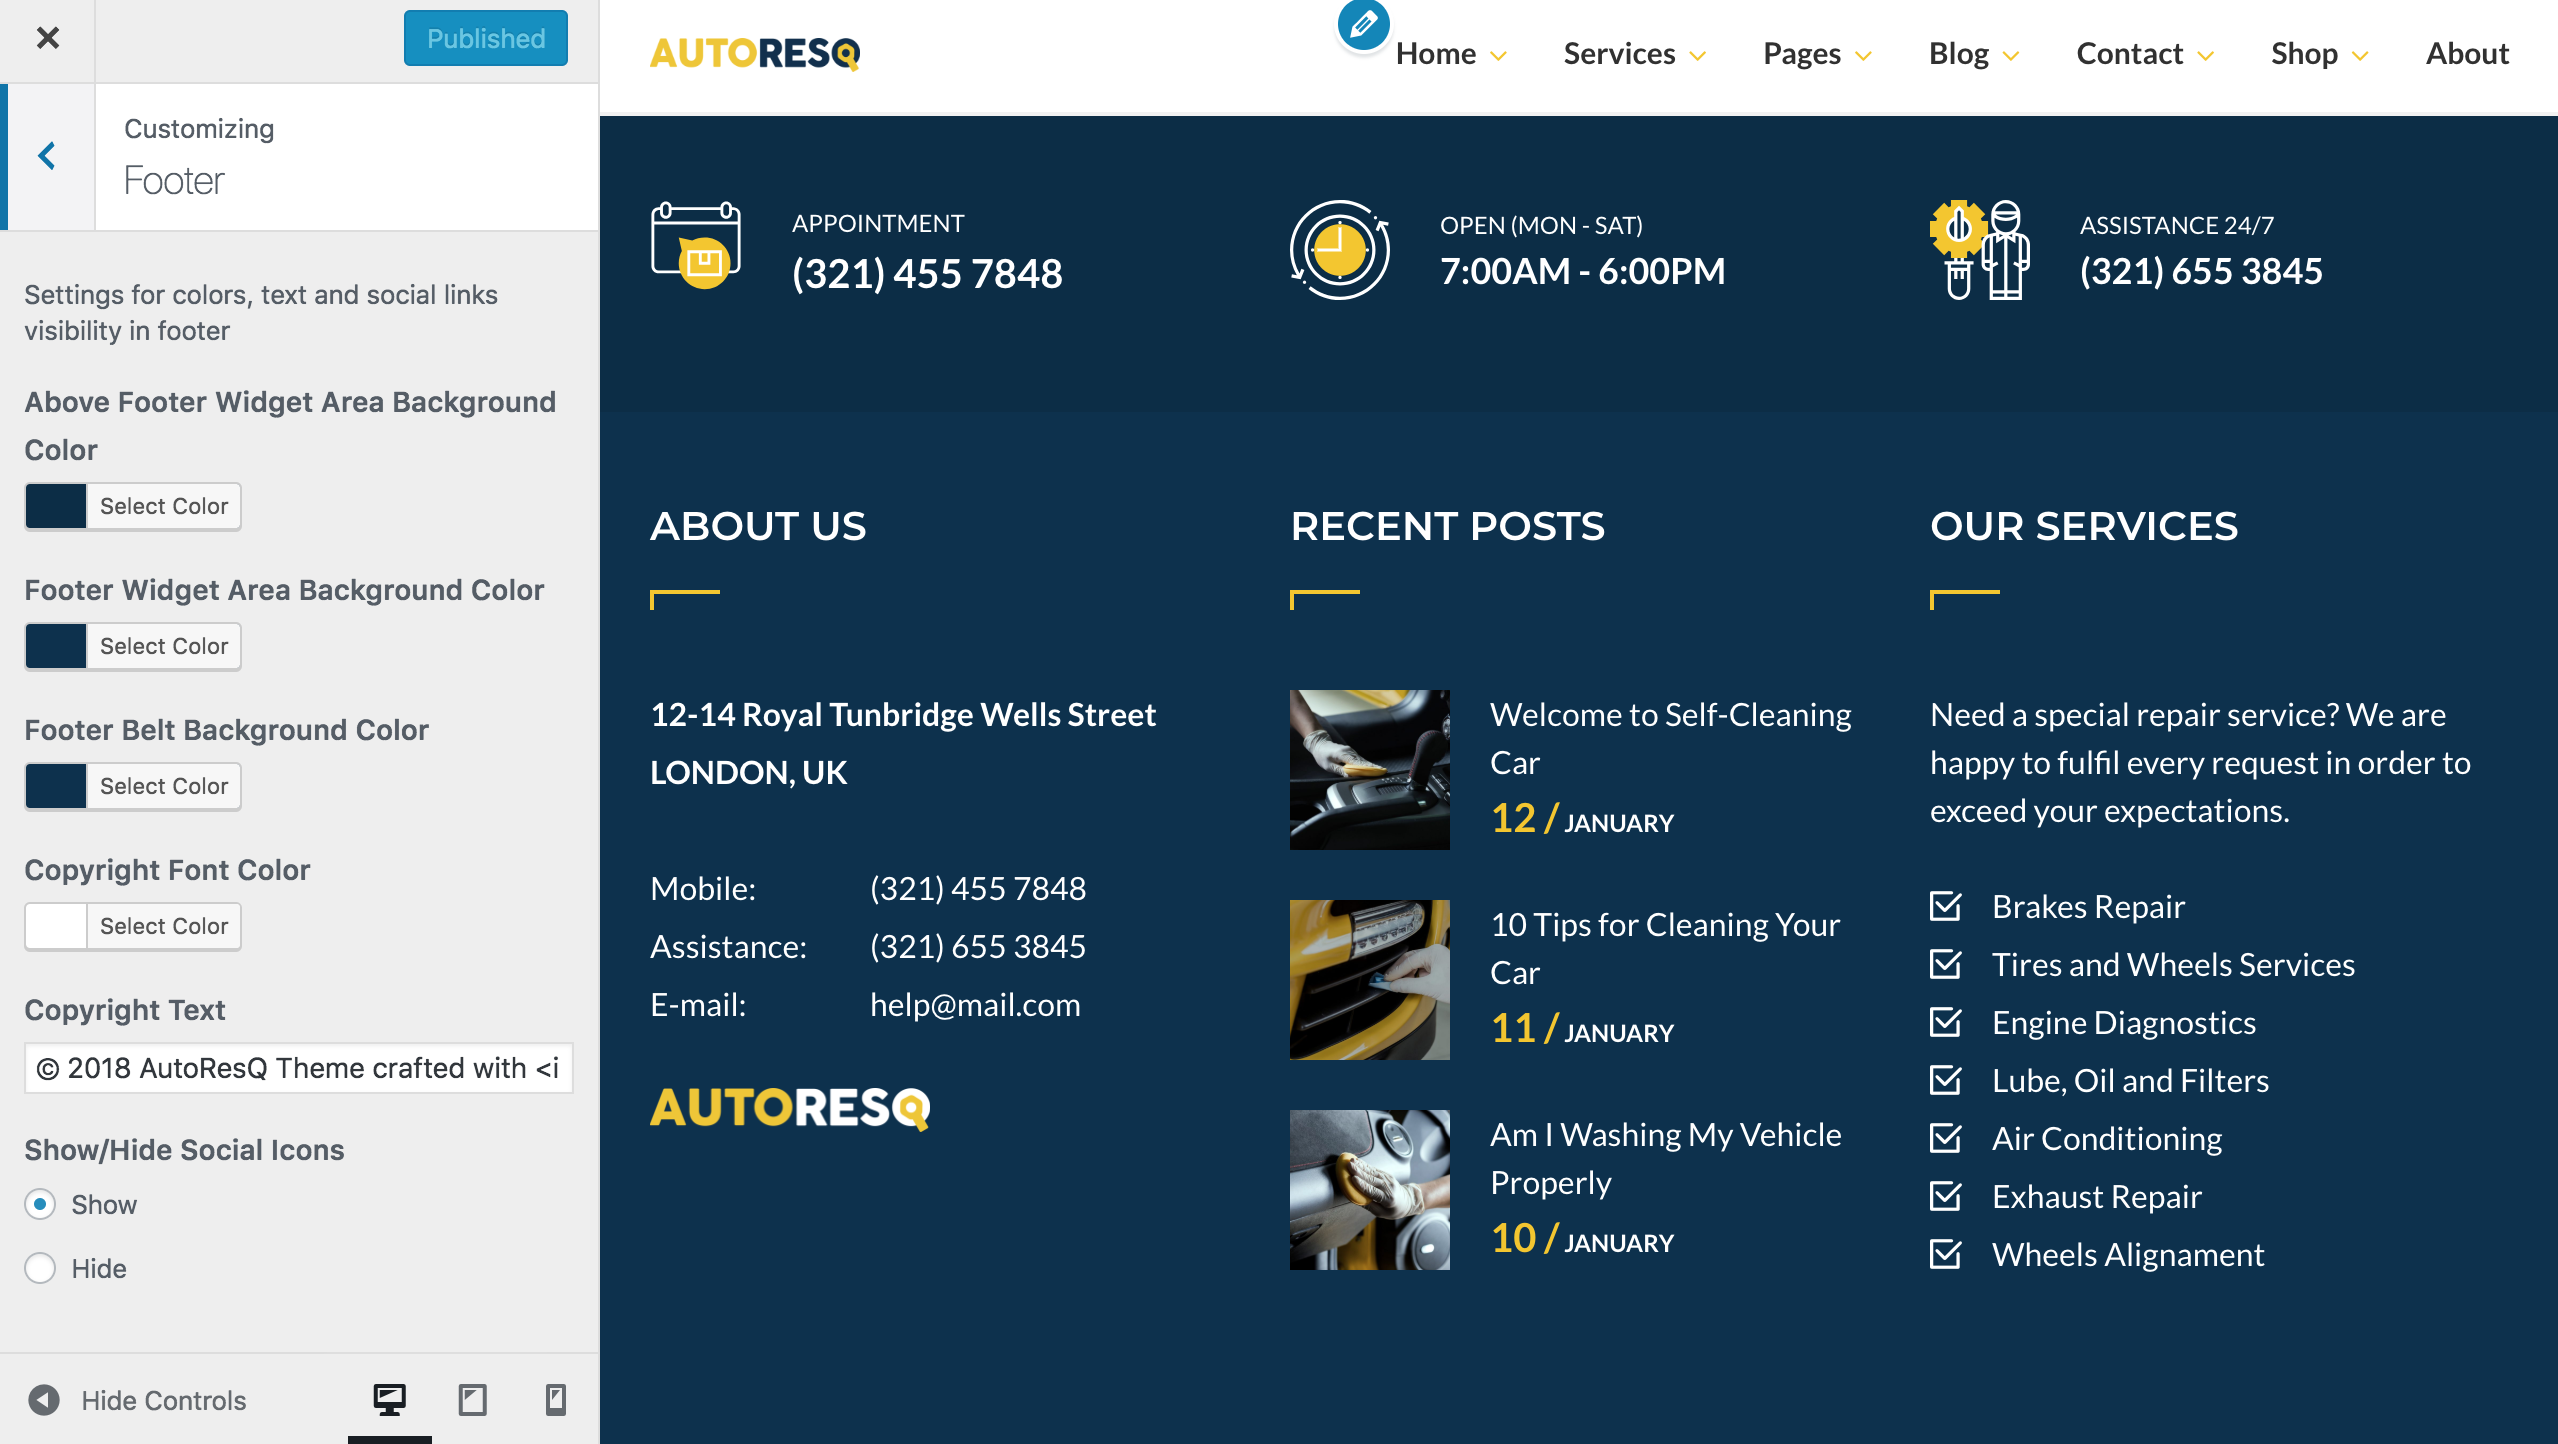
Task: Open the Welcome to Self-Cleaning Car post link
Action: pos(1671,738)
